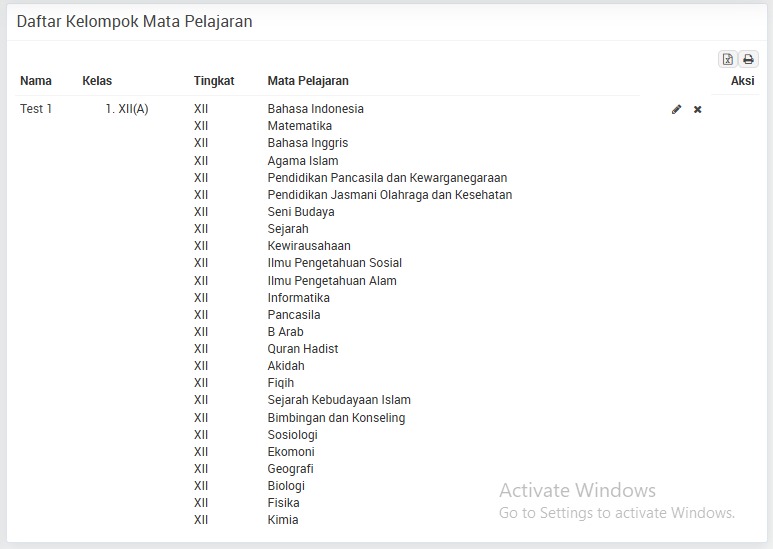Click the Nama column header
The height and width of the screenshot is (549, 773).
tap(36, 81)
